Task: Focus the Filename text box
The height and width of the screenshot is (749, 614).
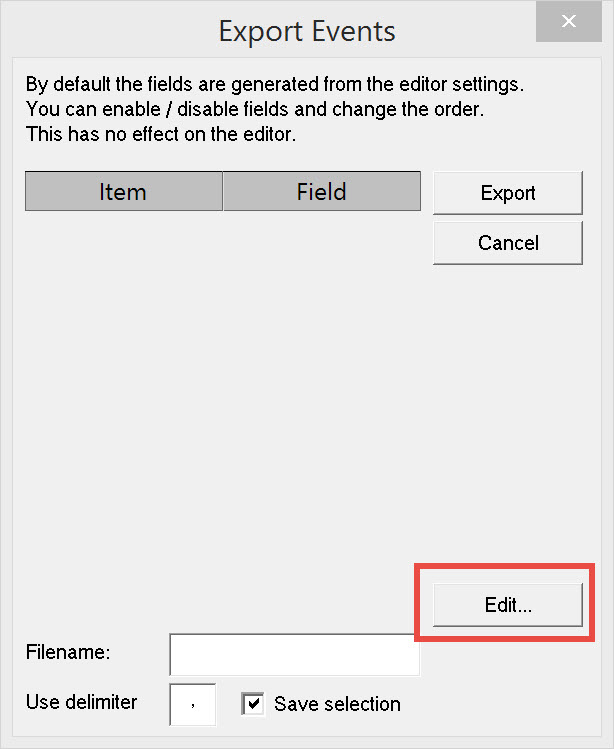Action: click(x=294, y=655)
